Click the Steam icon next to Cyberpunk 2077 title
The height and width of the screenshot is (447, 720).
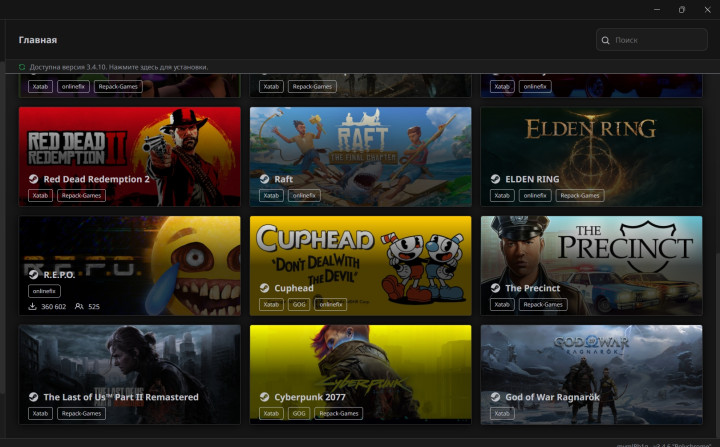264,397
